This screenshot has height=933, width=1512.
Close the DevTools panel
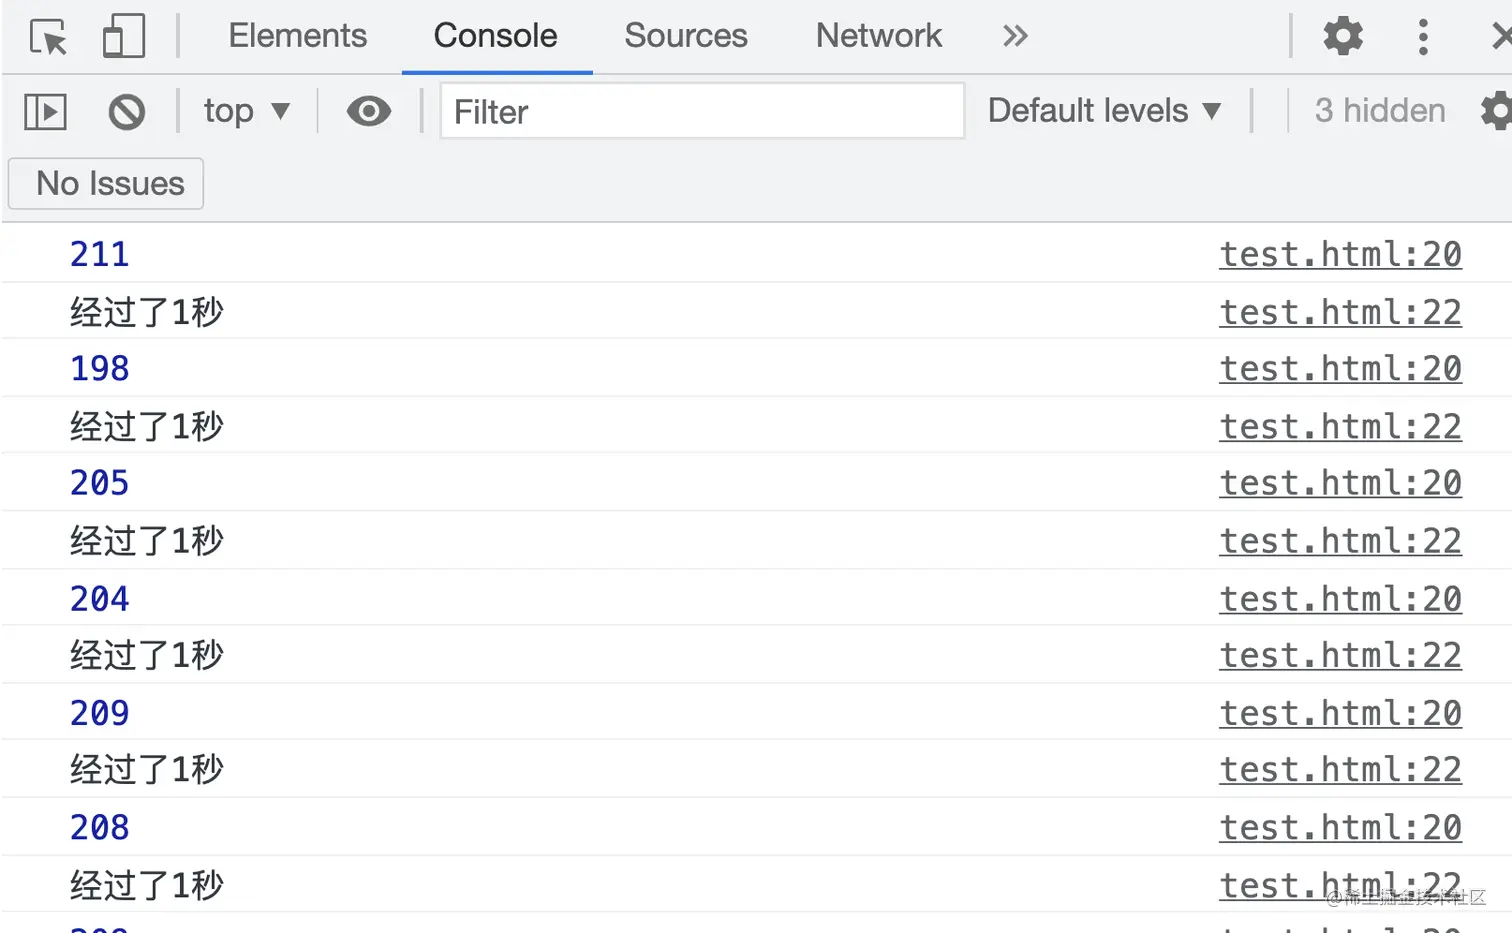[1500, 37]
